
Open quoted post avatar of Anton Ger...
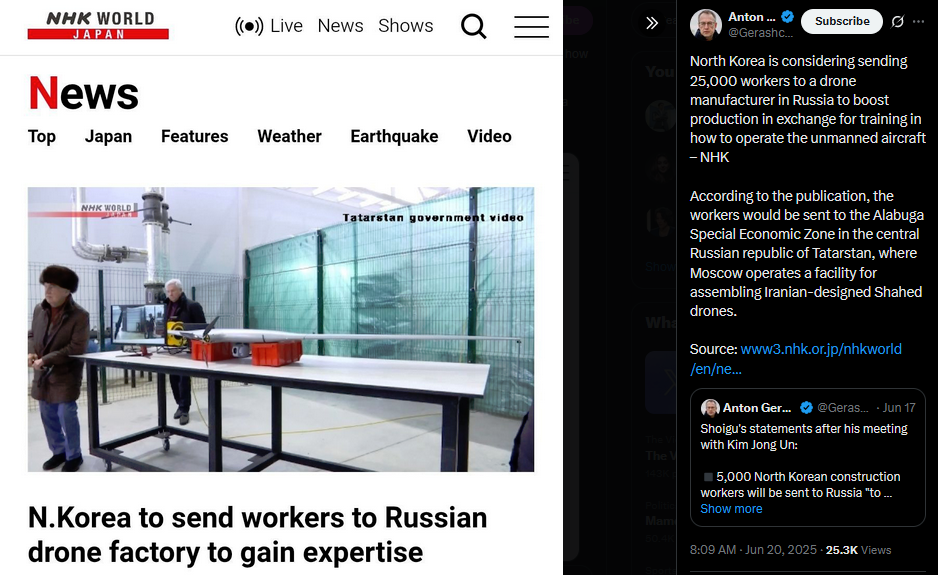(709, 407)
